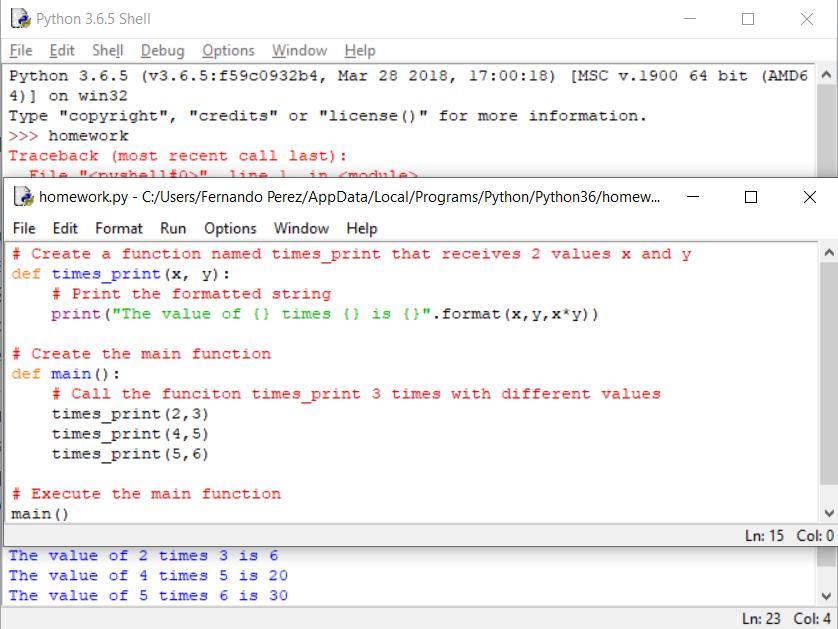This screenshot has width=838, height=629.
Task: Open the Debug menu in Python Shell
Action: 162,51
